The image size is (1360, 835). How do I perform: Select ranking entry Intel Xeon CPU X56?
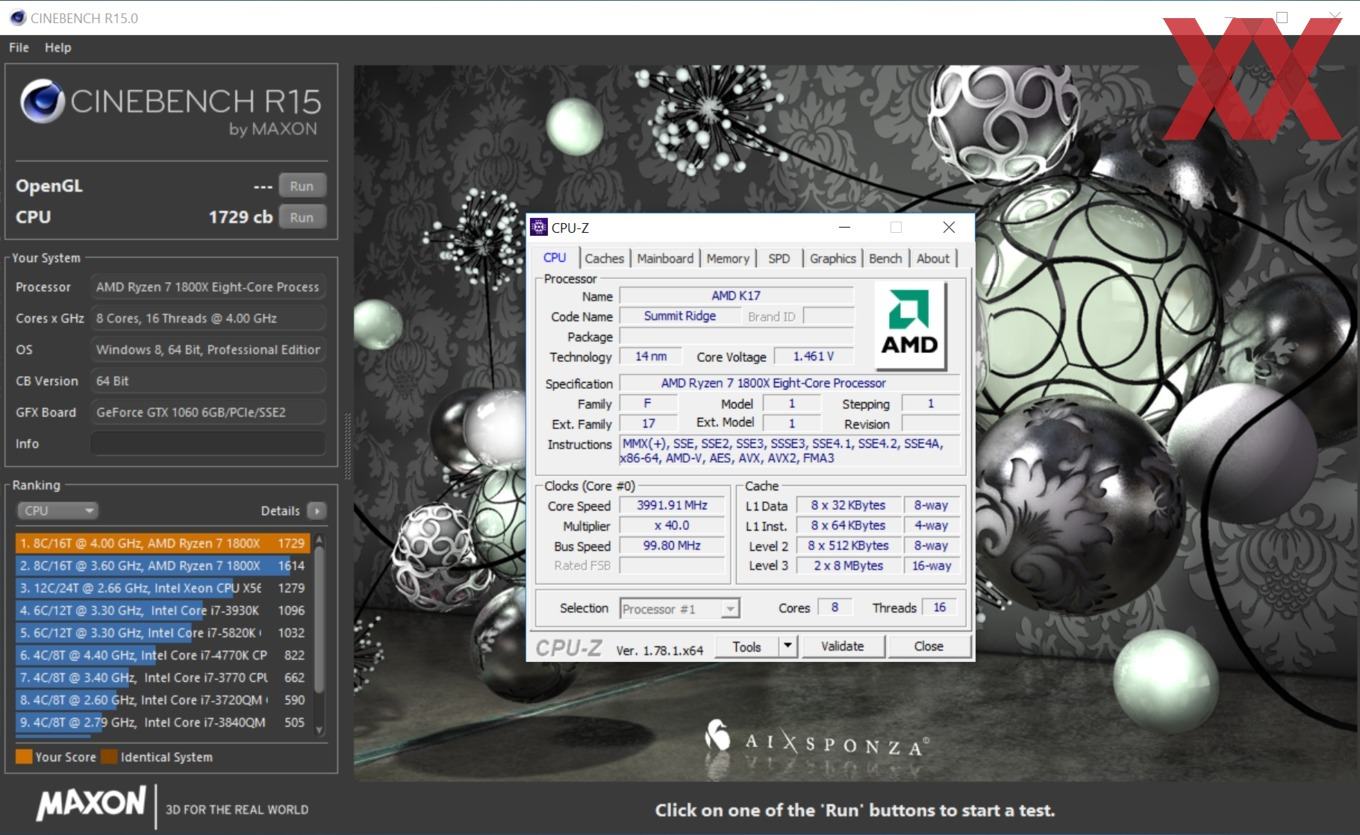click(162, 588)
